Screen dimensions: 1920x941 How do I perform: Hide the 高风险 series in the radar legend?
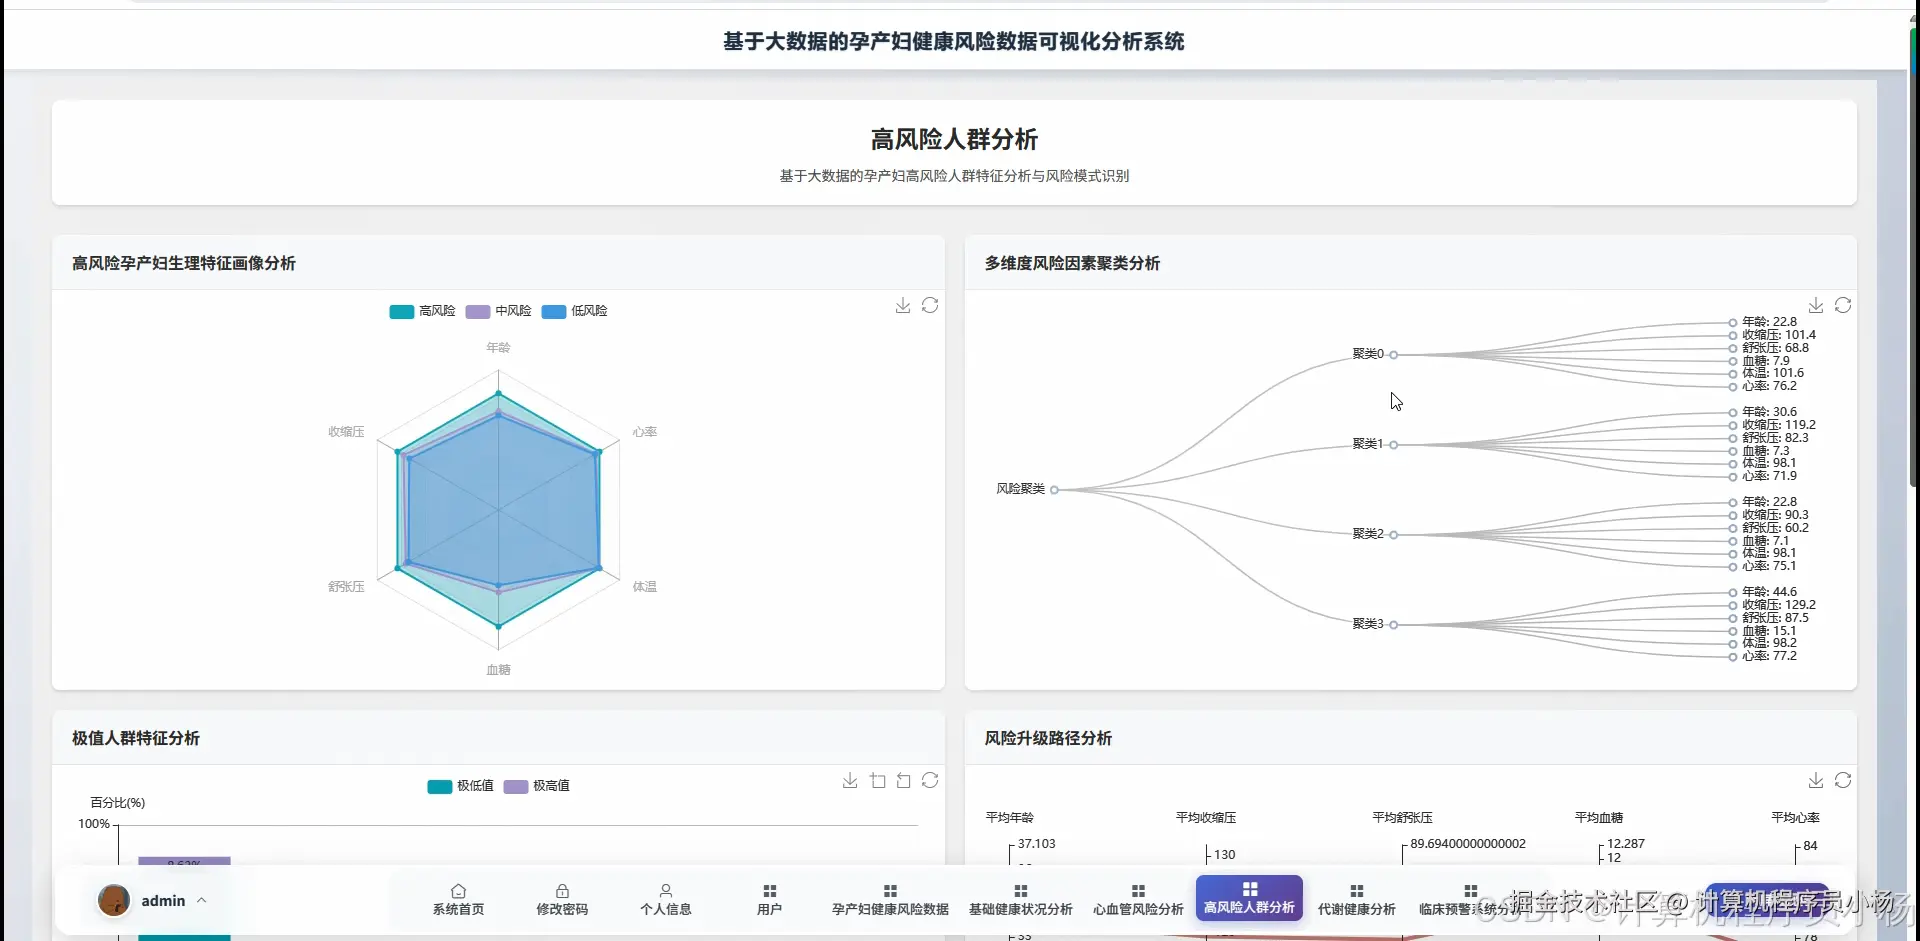point(421,311)
